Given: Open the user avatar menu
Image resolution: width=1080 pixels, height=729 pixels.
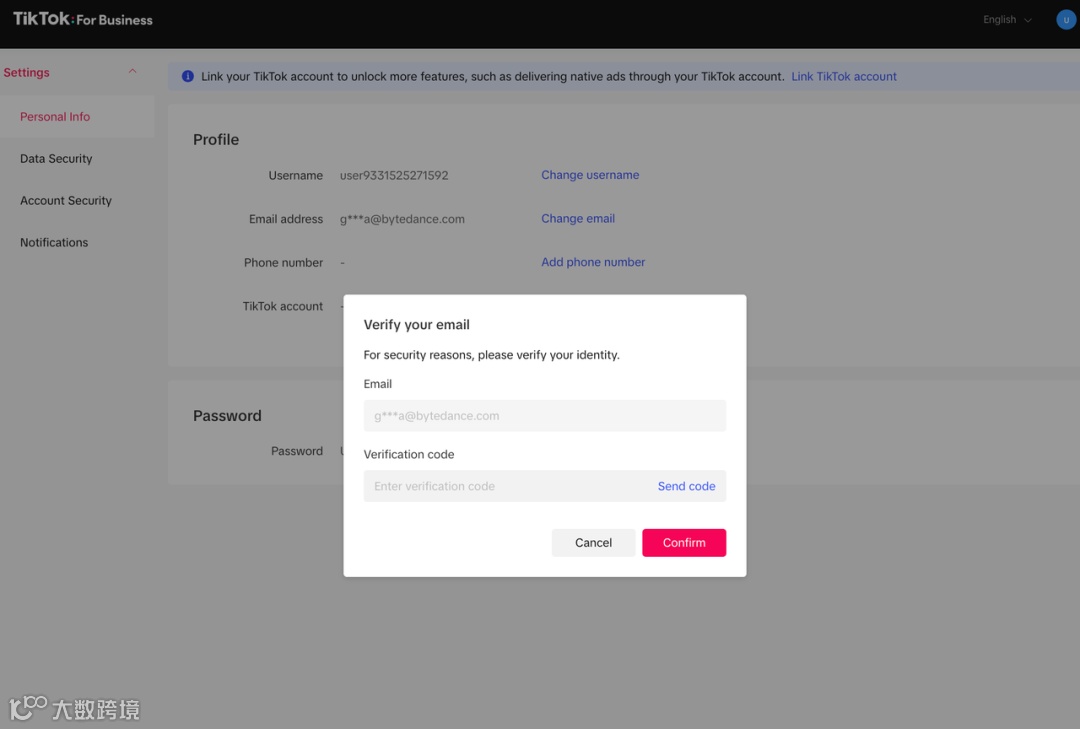Looking at the screenshot, I should click(1066, 19).
